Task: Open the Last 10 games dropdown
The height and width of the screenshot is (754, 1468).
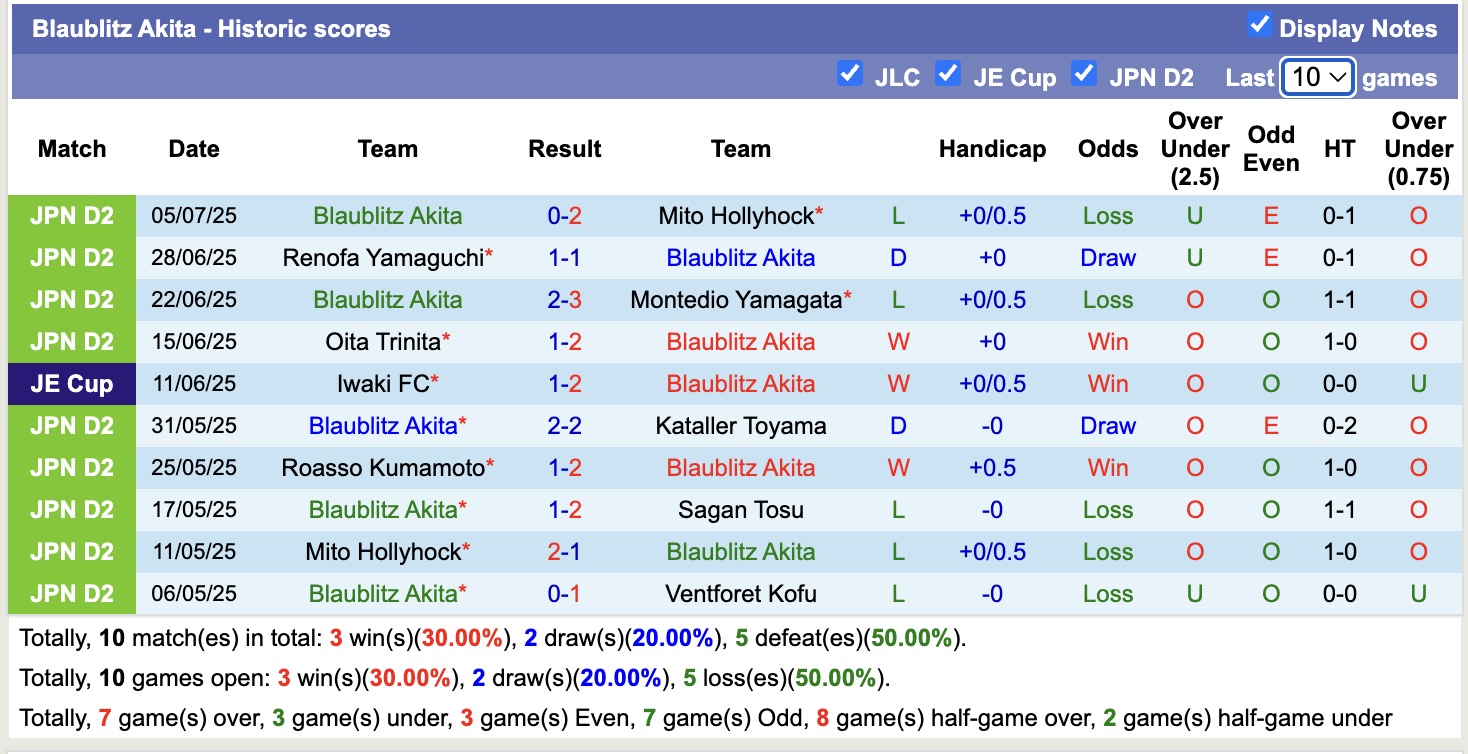Action: [1317, 77]
